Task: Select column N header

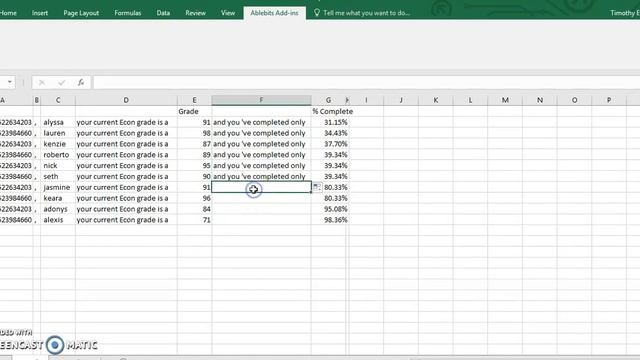Action: 540,100
